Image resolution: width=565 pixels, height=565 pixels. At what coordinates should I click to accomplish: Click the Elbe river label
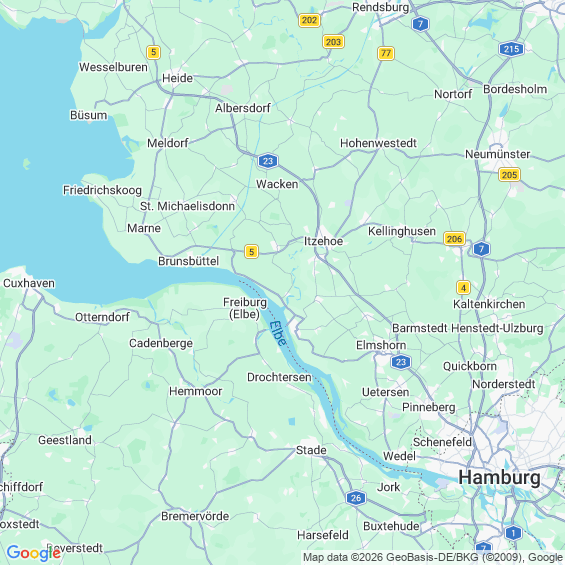click(x=278, y=333)
